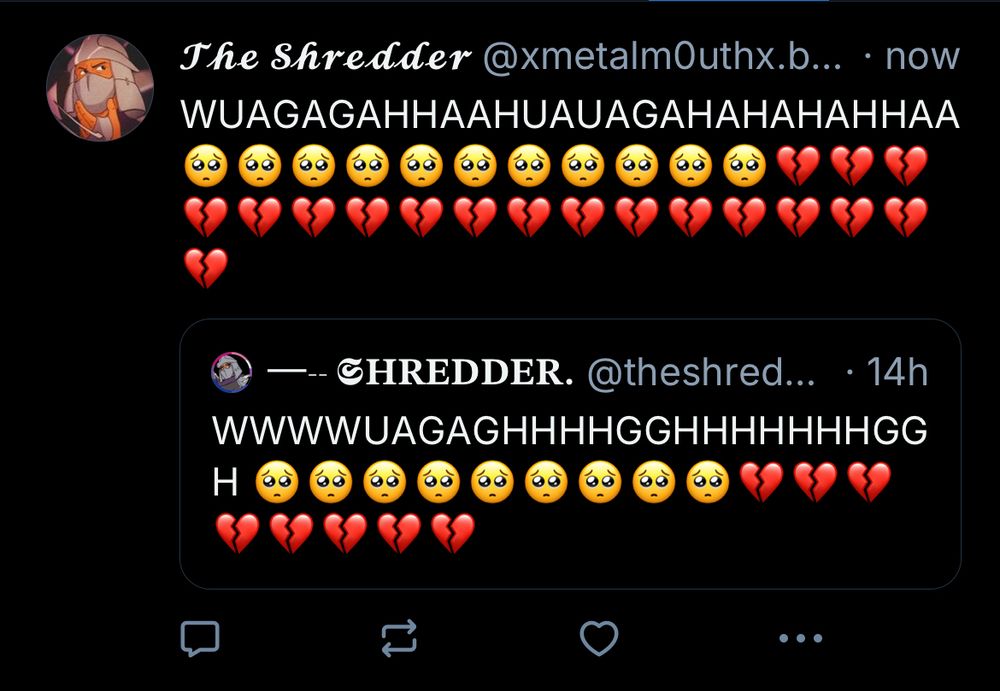Click the WUAGAGAHHAAHUAUAGAHAHAHAHHAA tweet text

pyautogui.click(x=570, y=115)
